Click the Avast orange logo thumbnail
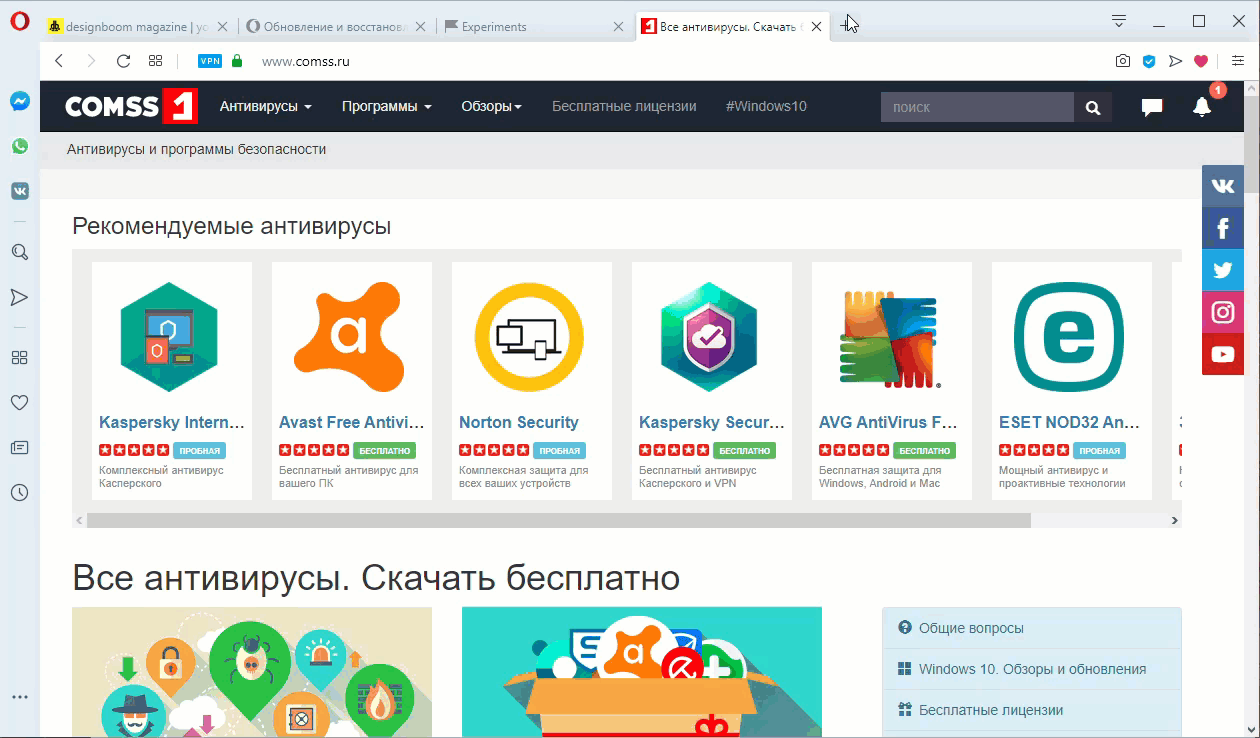The width and height of the screenshot is (1260, 738). [x=349, y=336]
